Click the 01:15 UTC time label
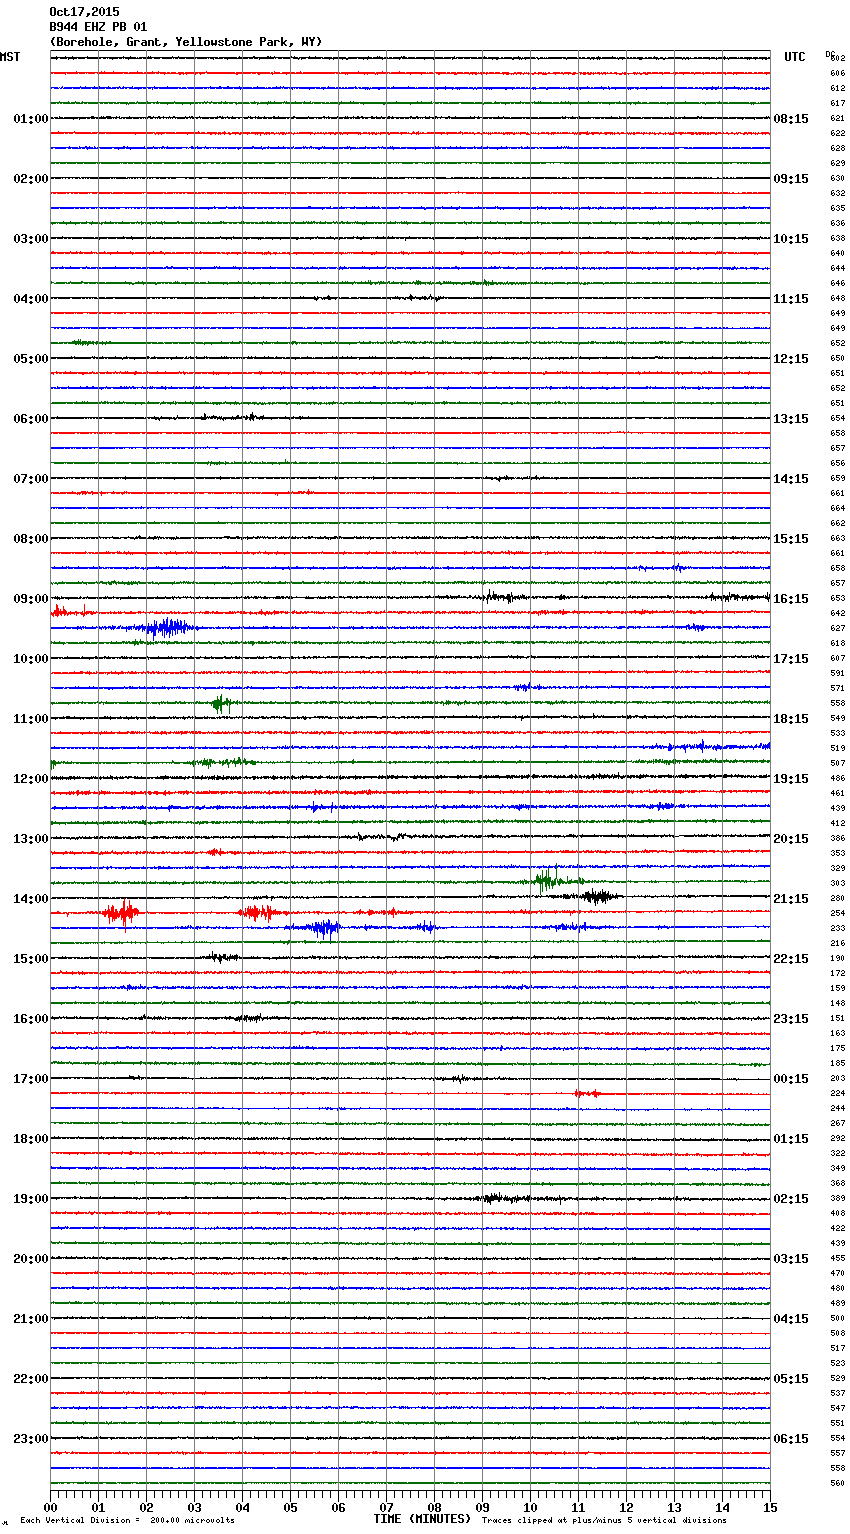 tap(791, 1139)
